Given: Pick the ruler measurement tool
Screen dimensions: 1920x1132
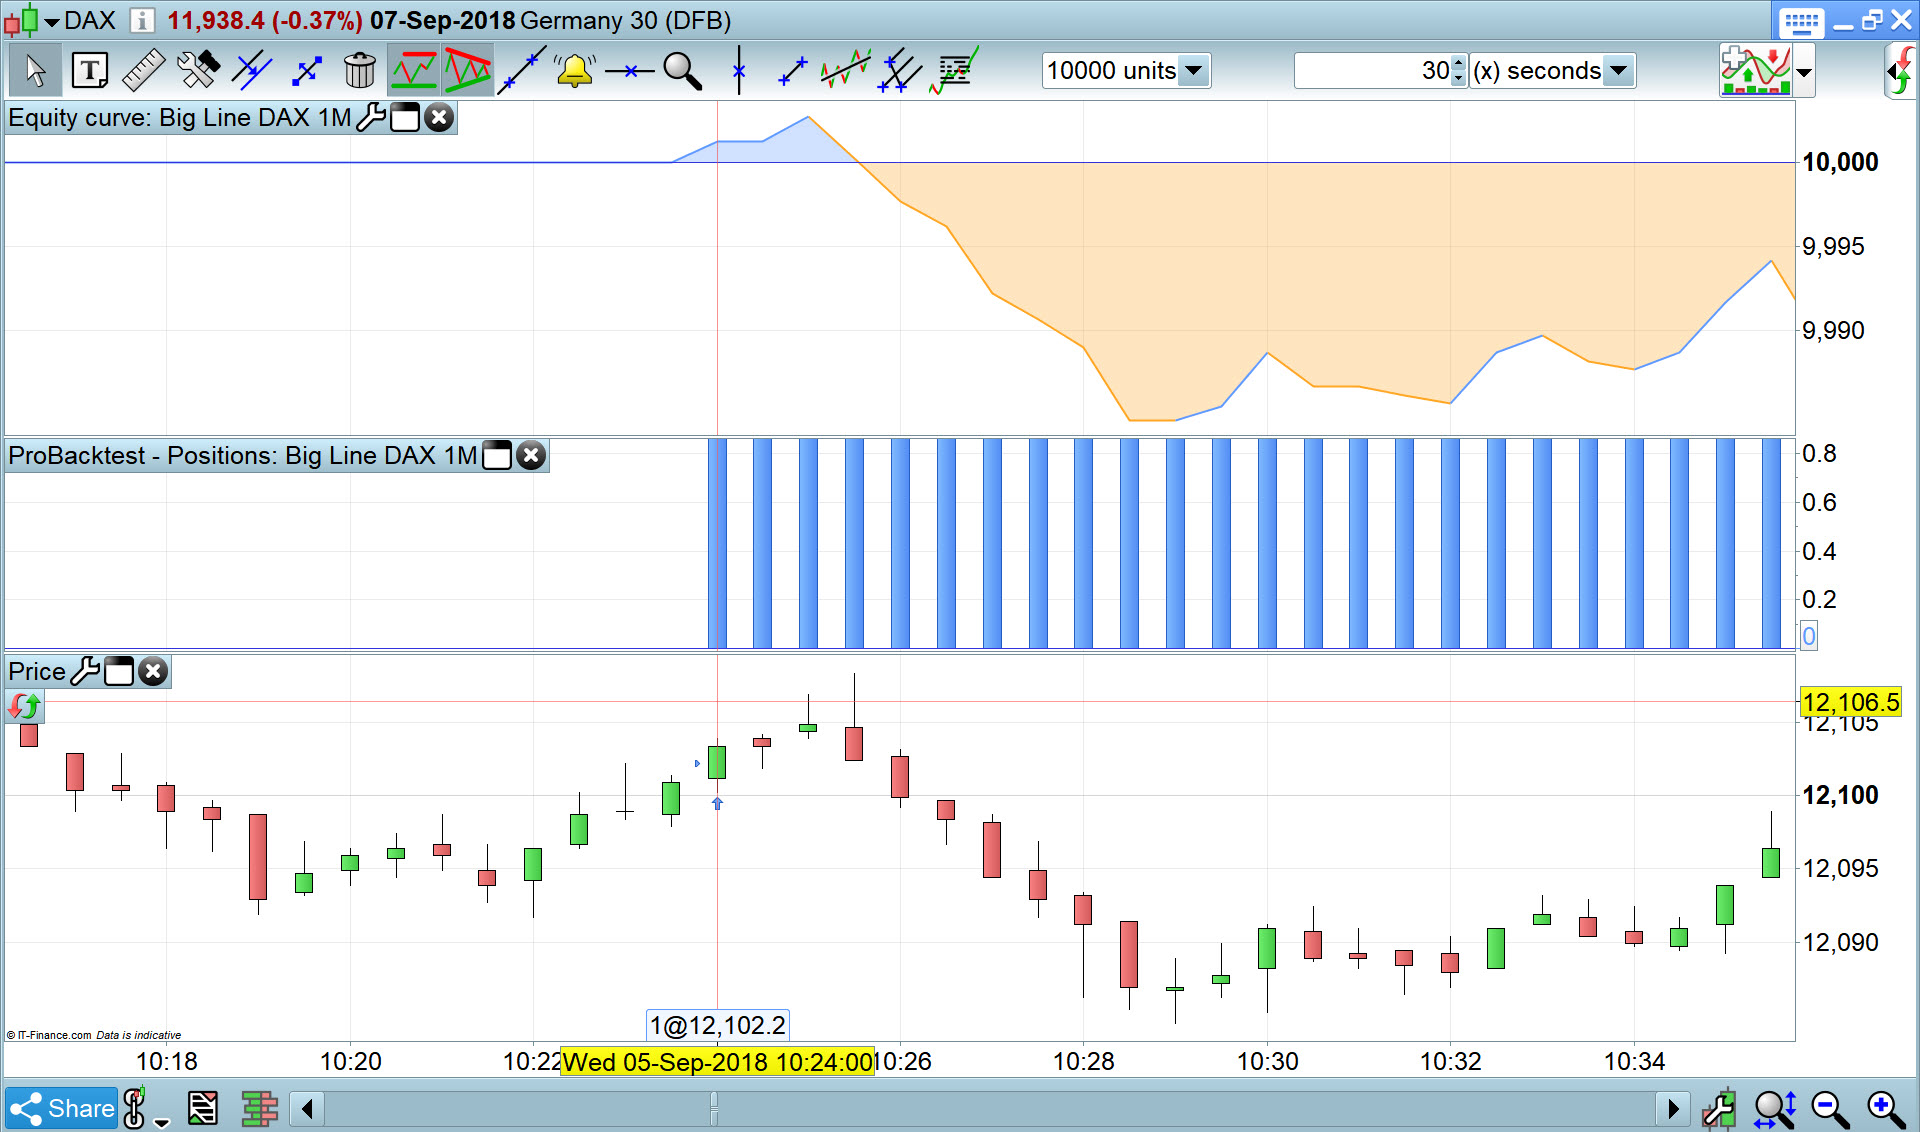Looking at the screenshot, I should coord(143,71).
